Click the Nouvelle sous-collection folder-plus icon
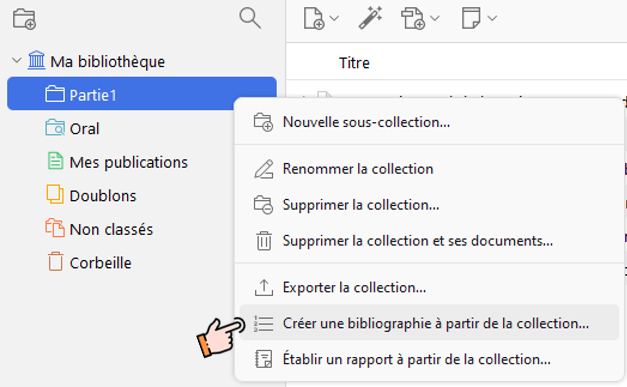The height and width of the screenshot is (387, 627). [x=264, y=122]
